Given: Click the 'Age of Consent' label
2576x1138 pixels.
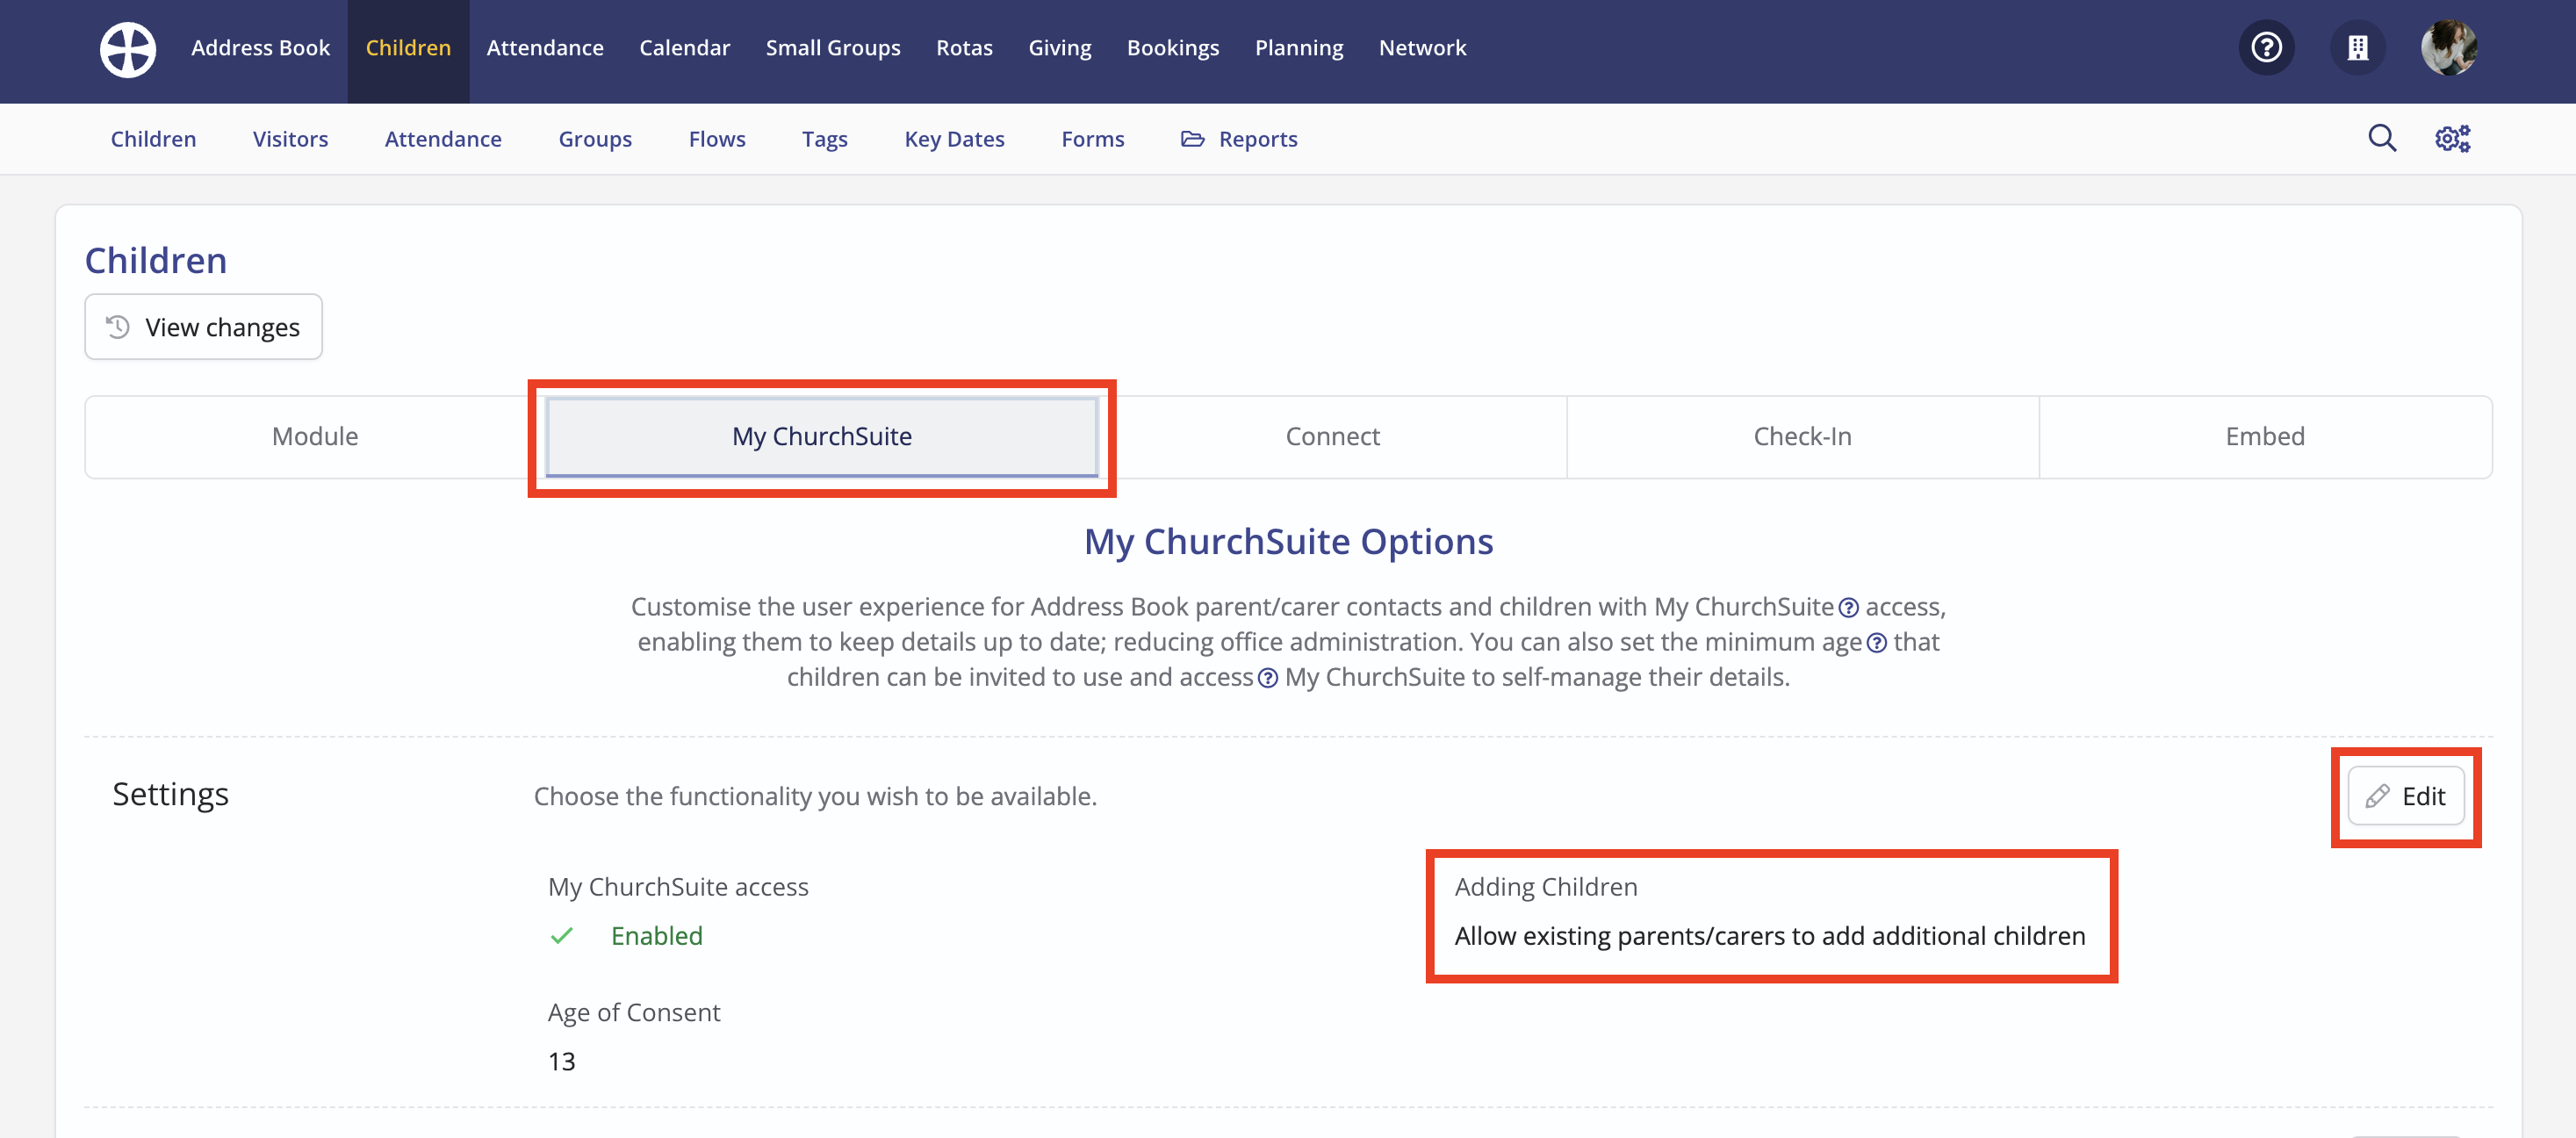Looking at the screenshot, I should (634, 1012).
